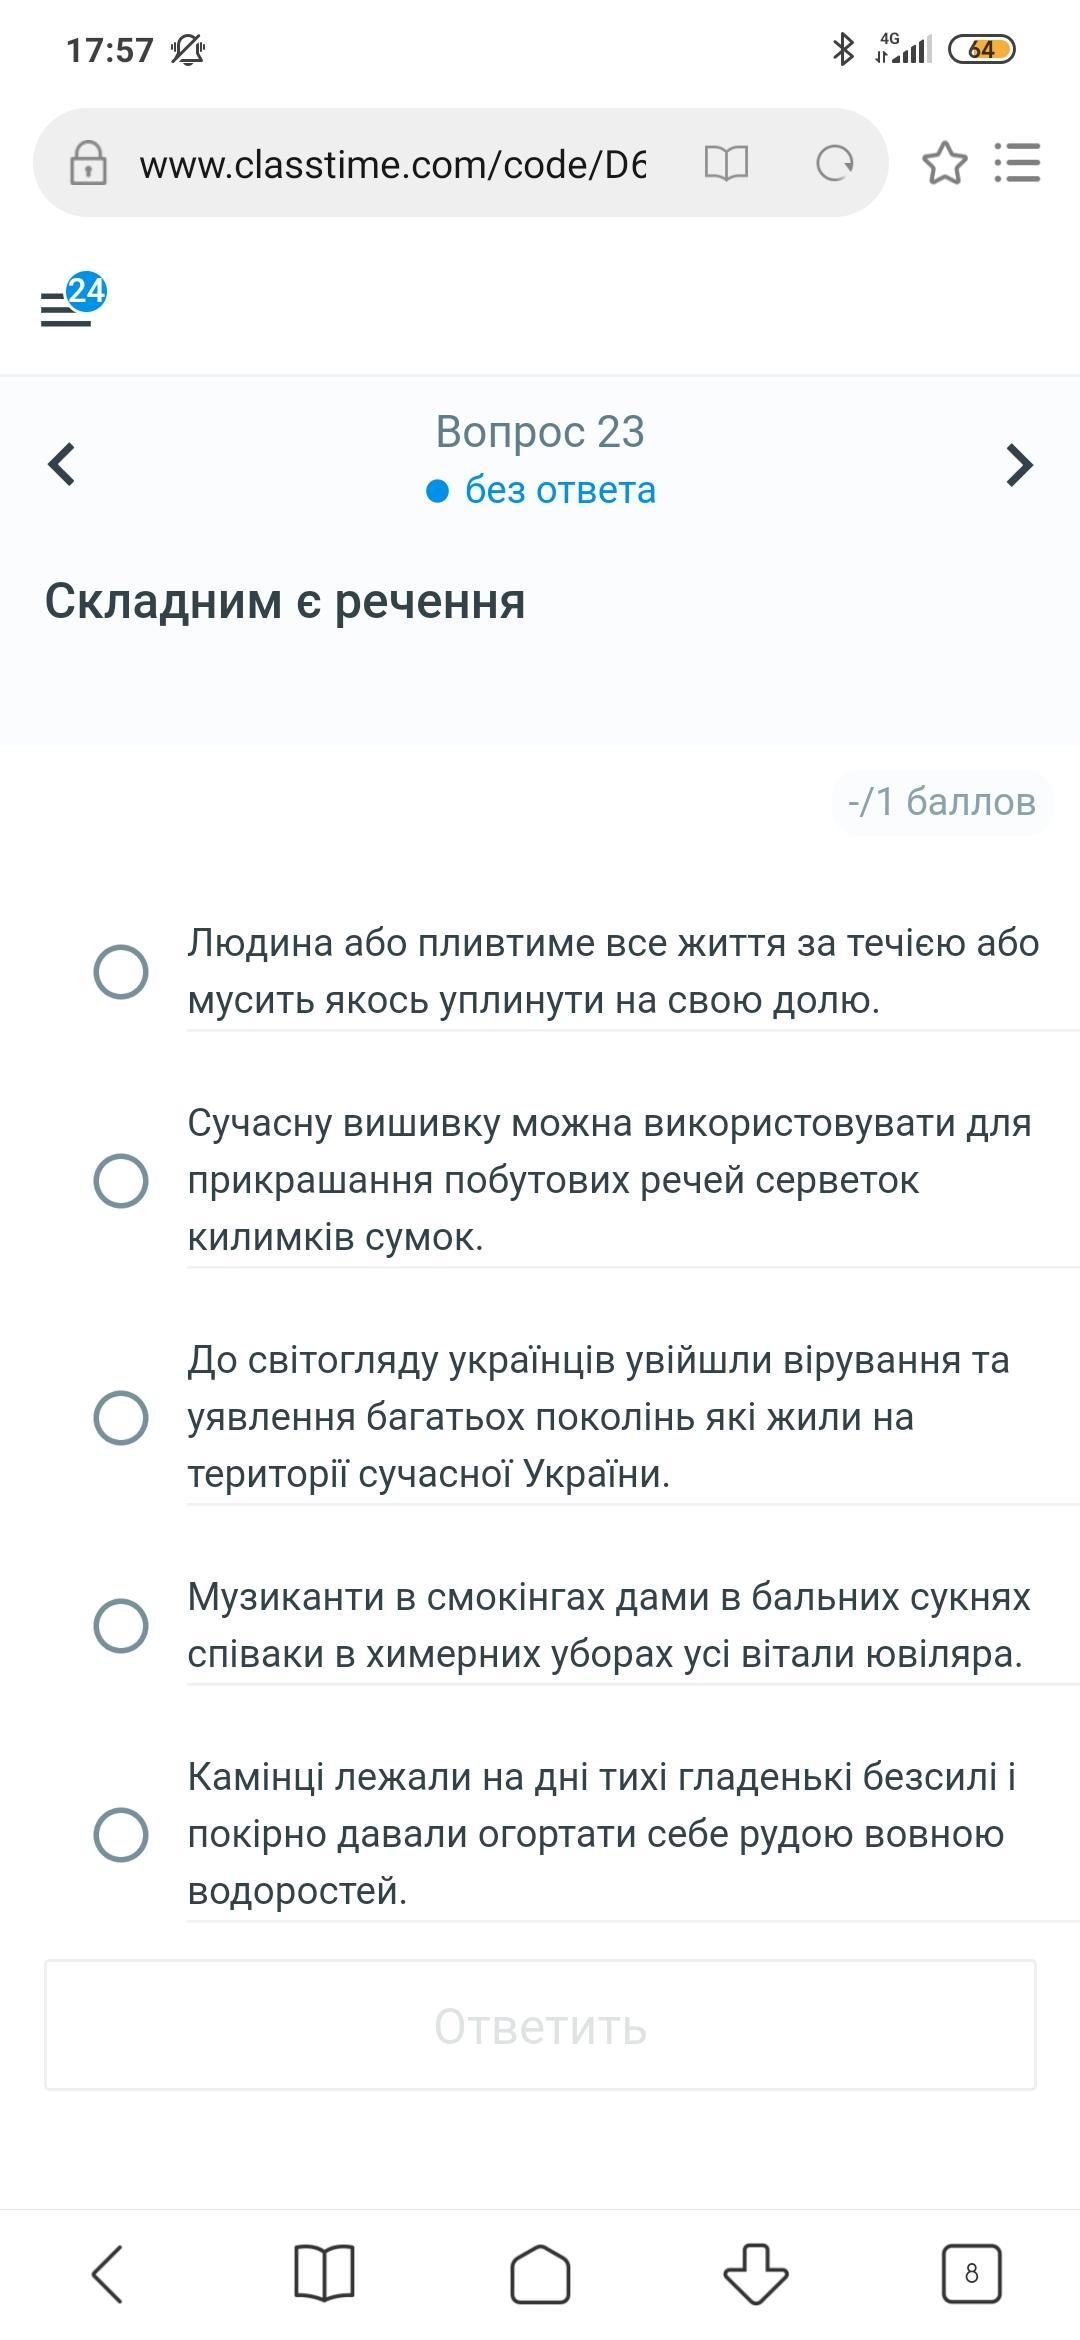Go to browser home page icon
Image resolution: width=1080 pixels, height=2340 pixels.
[x=540, y=2273]
